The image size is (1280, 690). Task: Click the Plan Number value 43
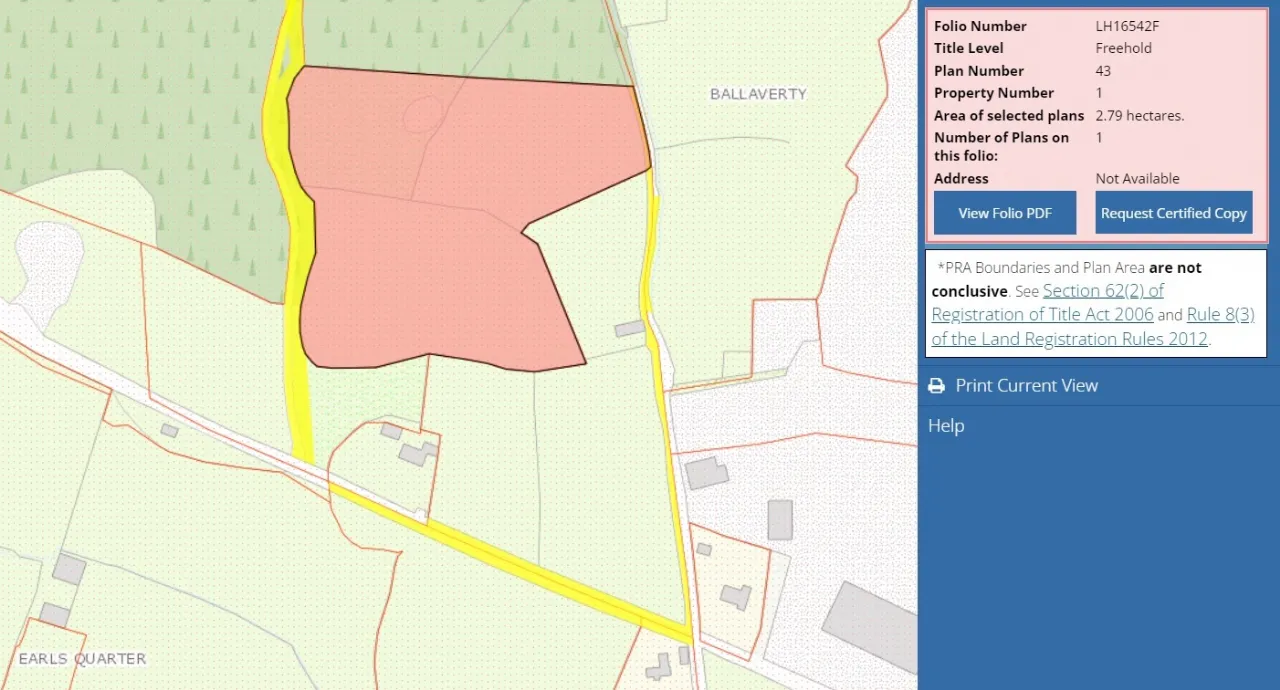click(1102, 71)
